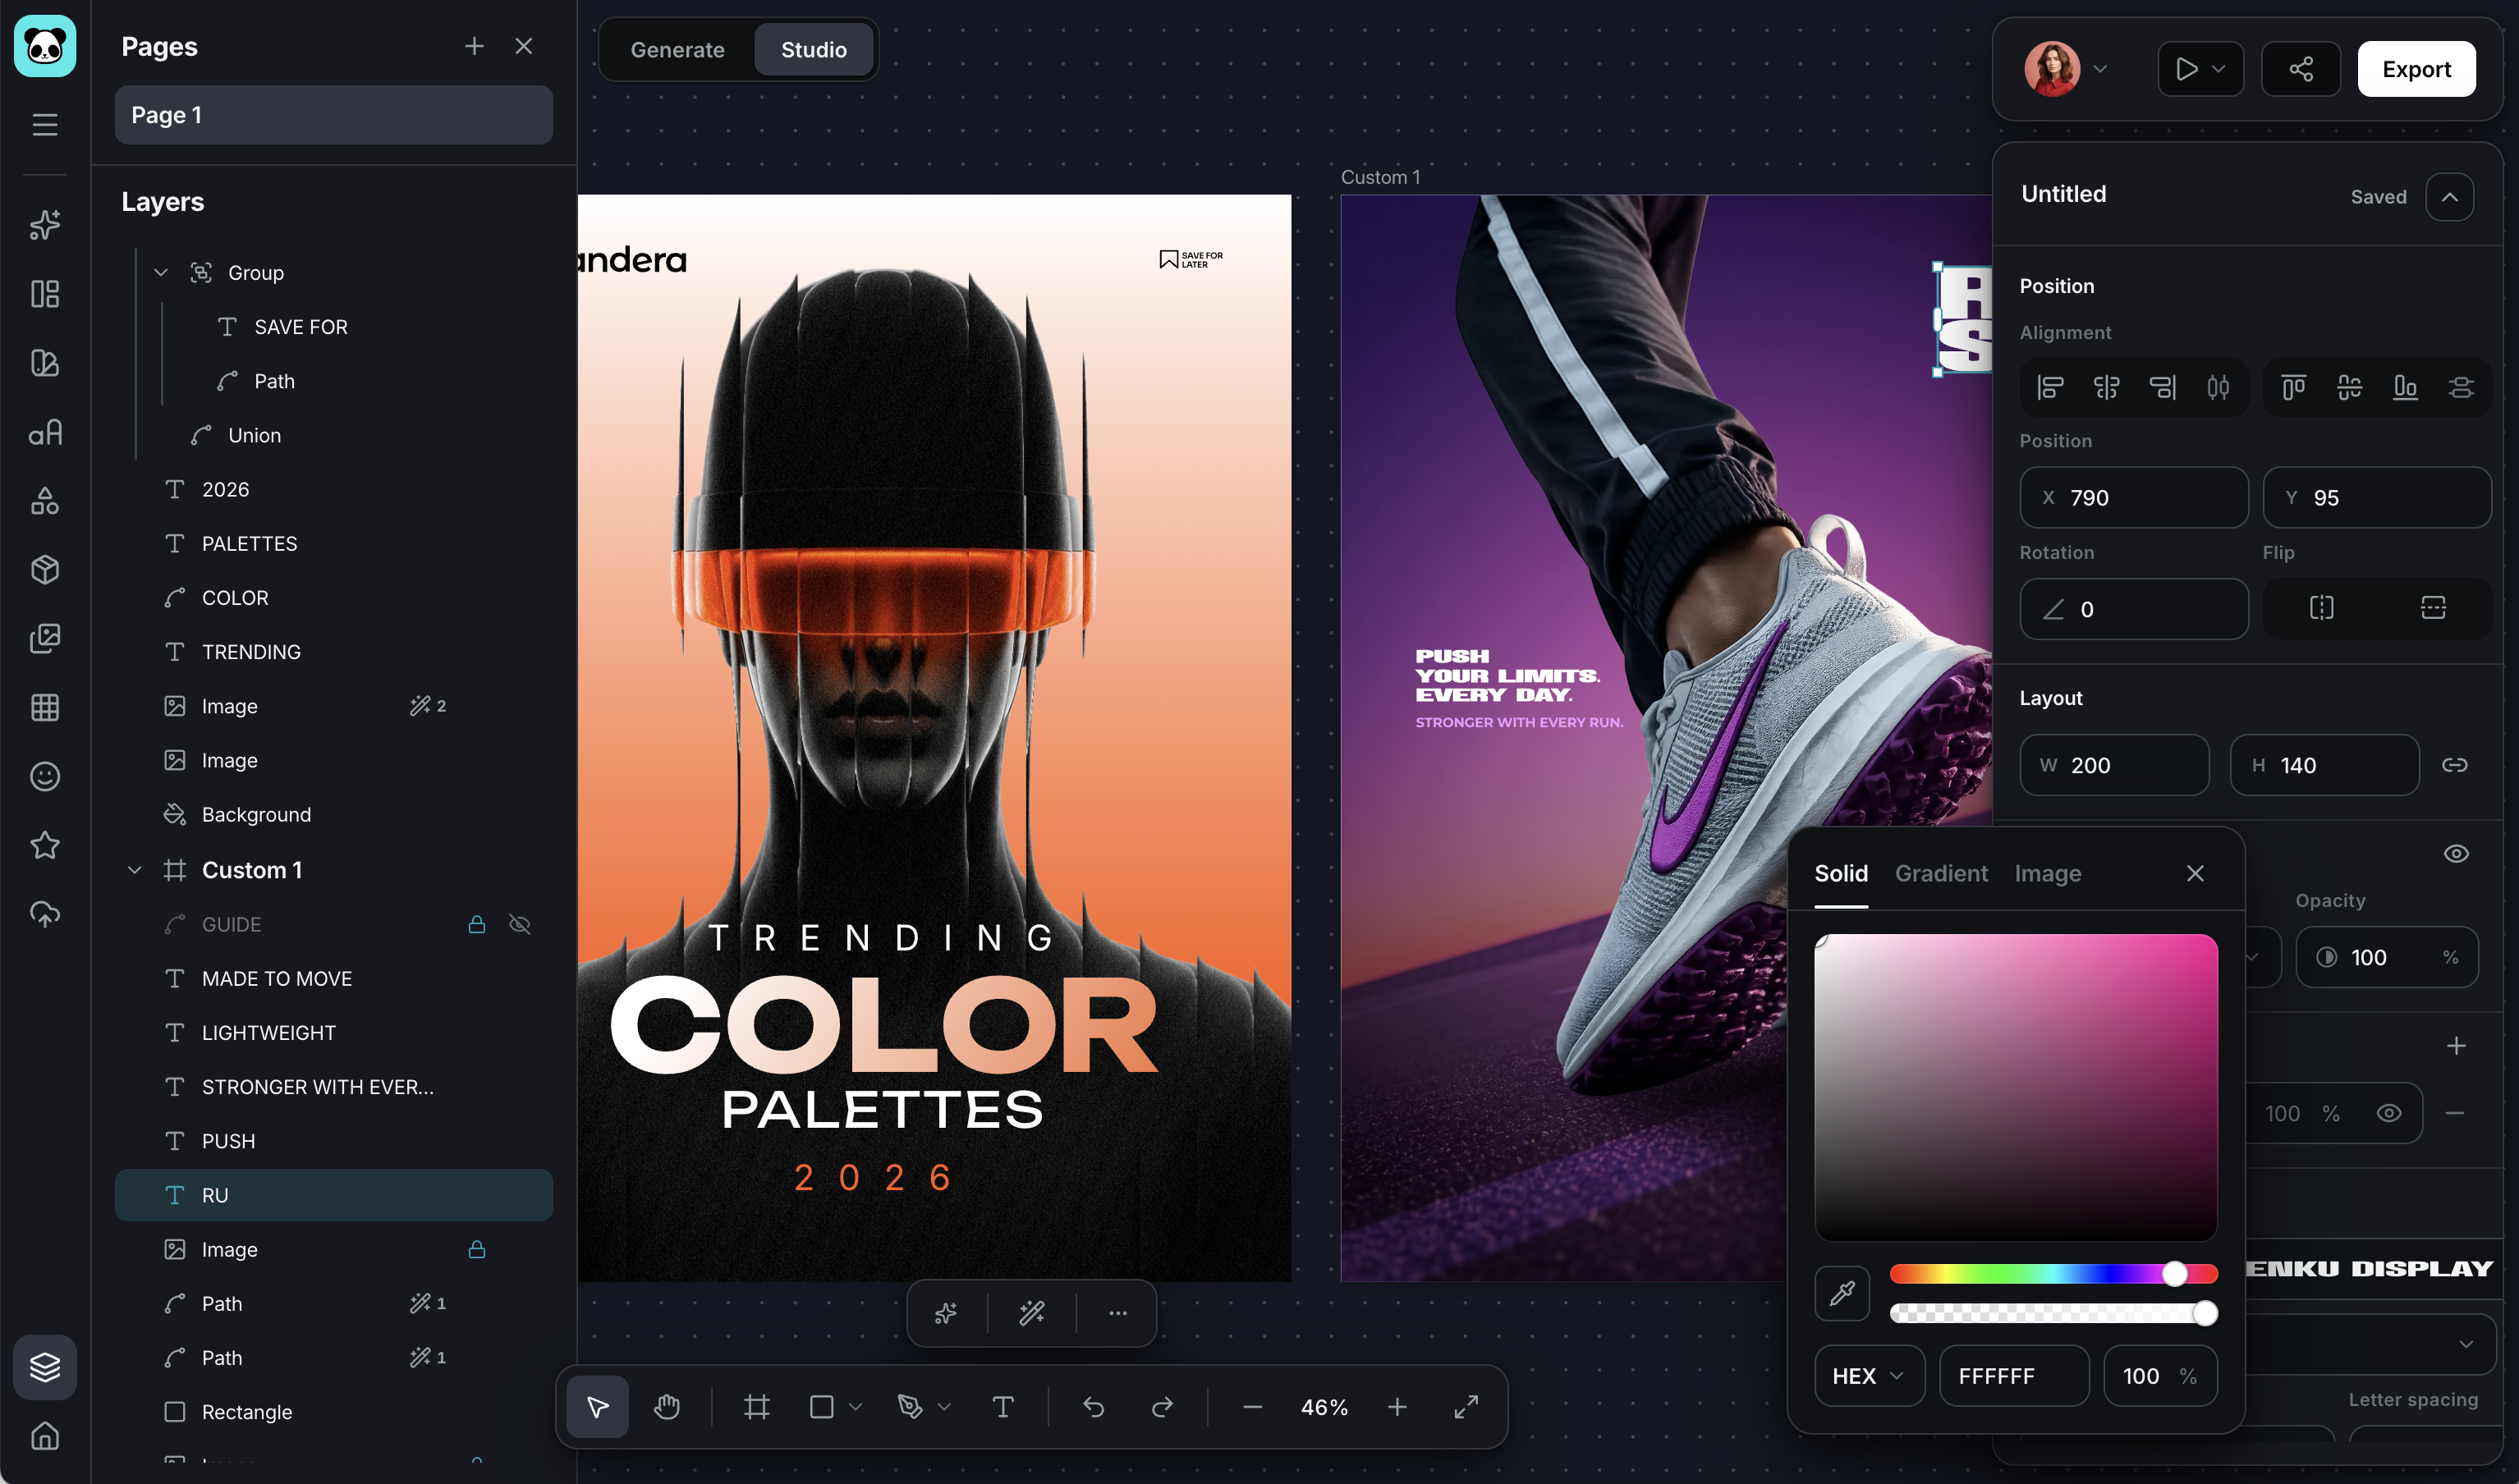Image resolution: width=2519 pixels, height=1484 pixels.
Task: Open the uploads cloud icon
Action: [x=45, y=914]
